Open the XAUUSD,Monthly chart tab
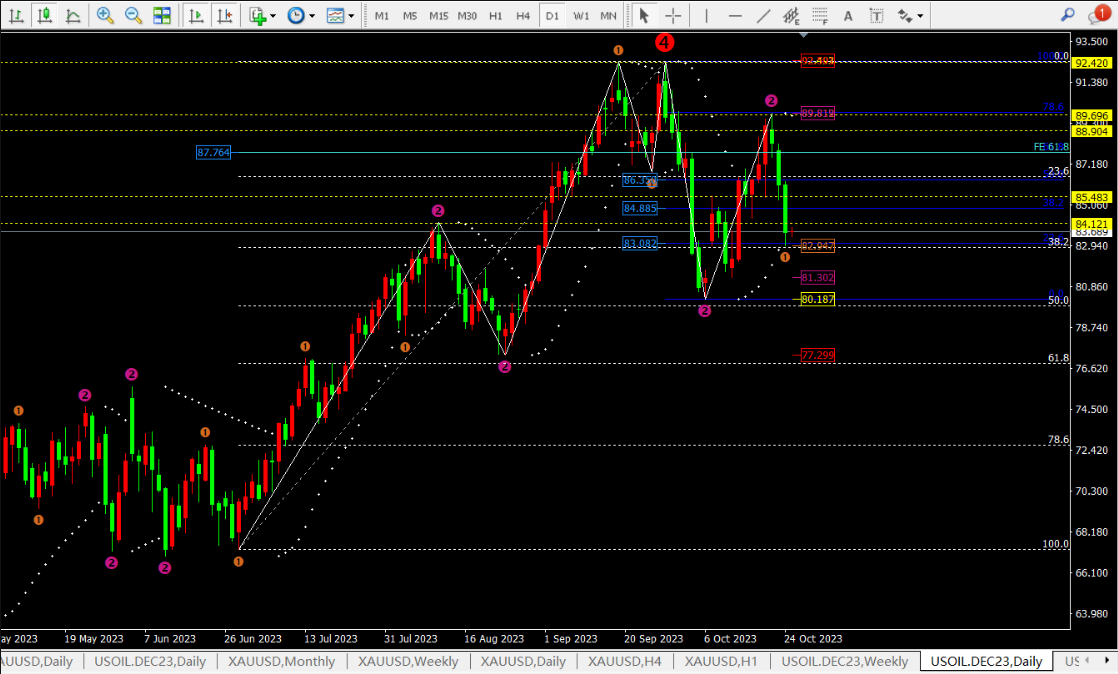This screenshot has height=674, width=1118. [282, 661]
